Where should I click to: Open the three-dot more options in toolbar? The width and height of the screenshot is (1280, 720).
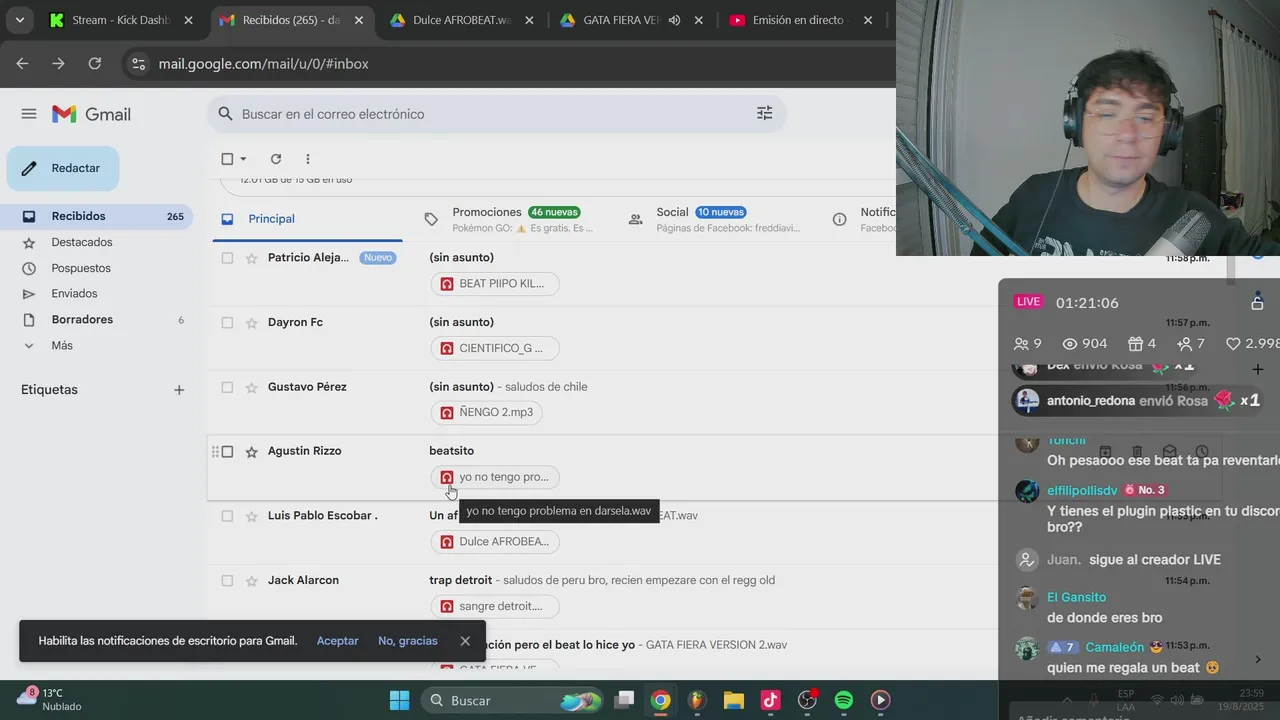point(307,159)
